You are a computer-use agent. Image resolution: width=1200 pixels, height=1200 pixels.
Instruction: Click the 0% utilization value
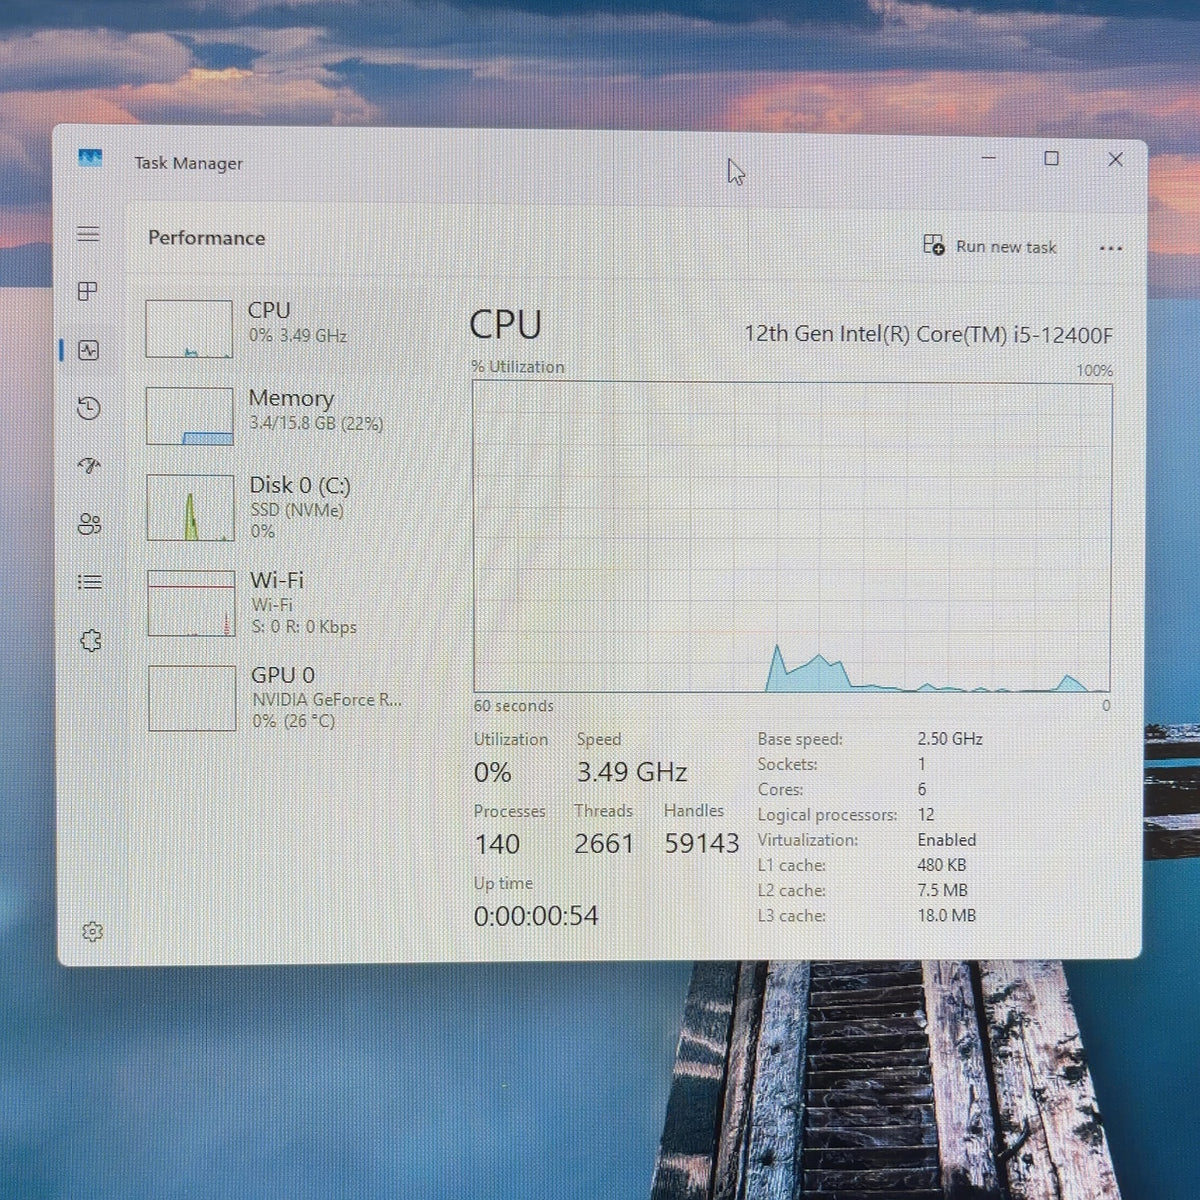(x=492, y=772)
